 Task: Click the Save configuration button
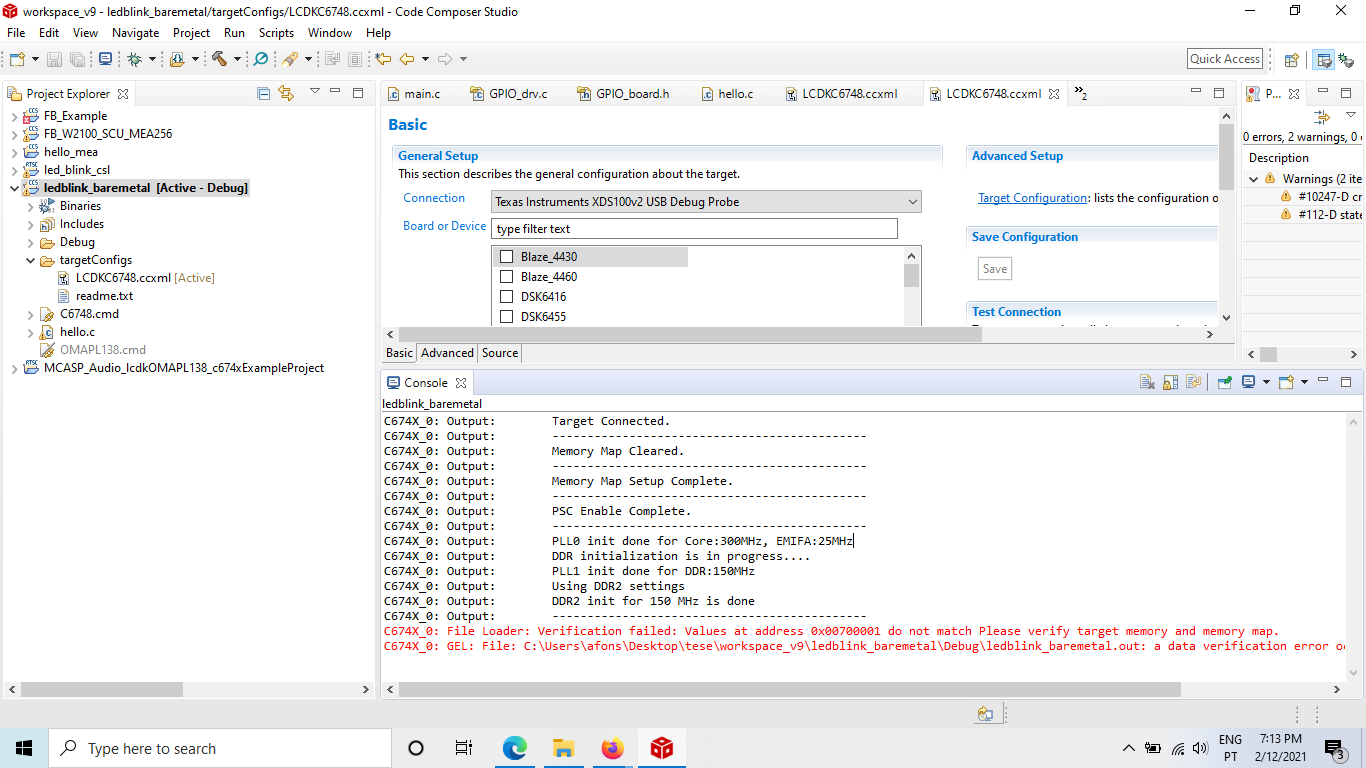[995, 269]
